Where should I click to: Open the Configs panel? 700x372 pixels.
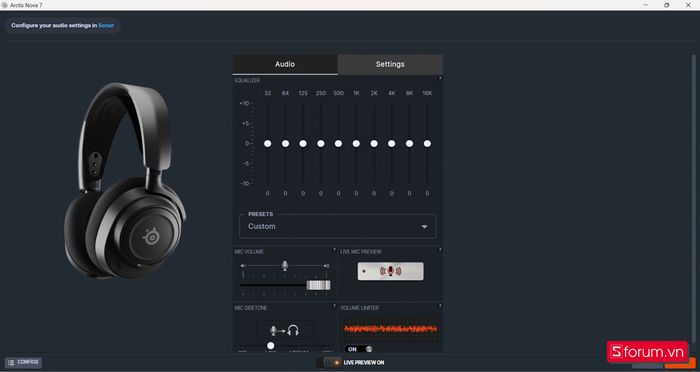23,362
